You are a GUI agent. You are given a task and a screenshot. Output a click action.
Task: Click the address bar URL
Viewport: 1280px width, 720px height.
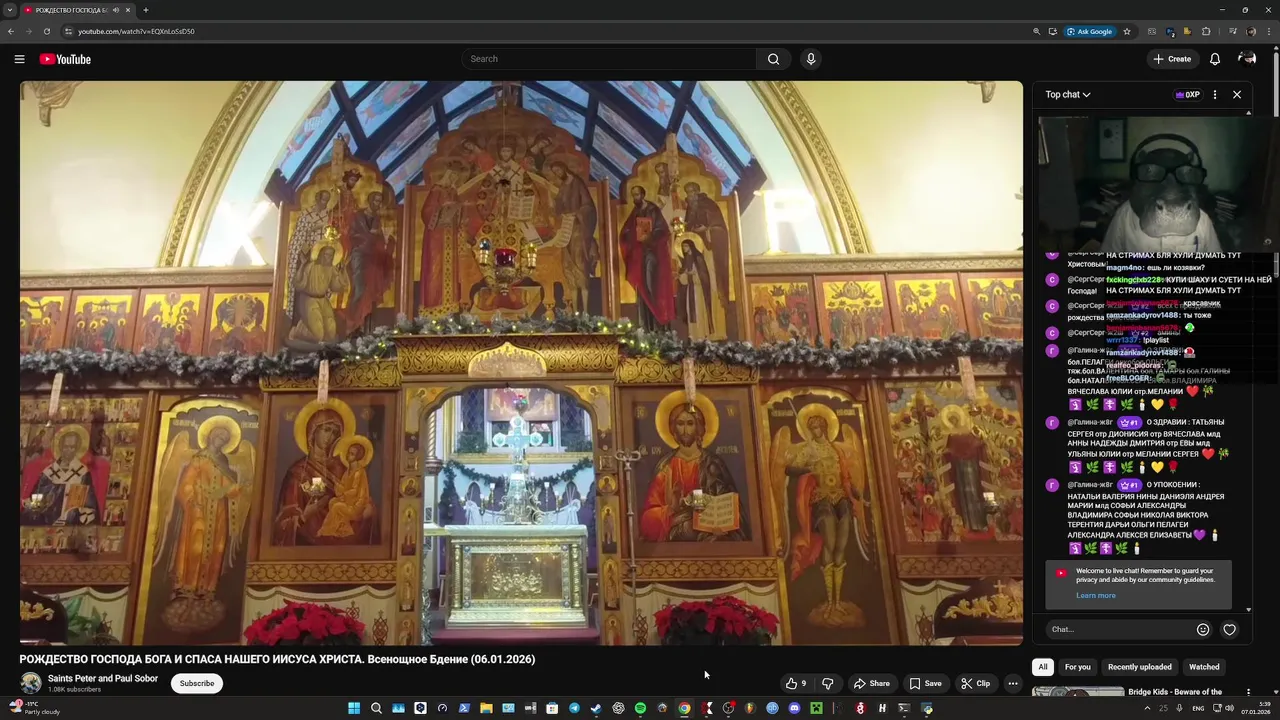pos(136,31)
